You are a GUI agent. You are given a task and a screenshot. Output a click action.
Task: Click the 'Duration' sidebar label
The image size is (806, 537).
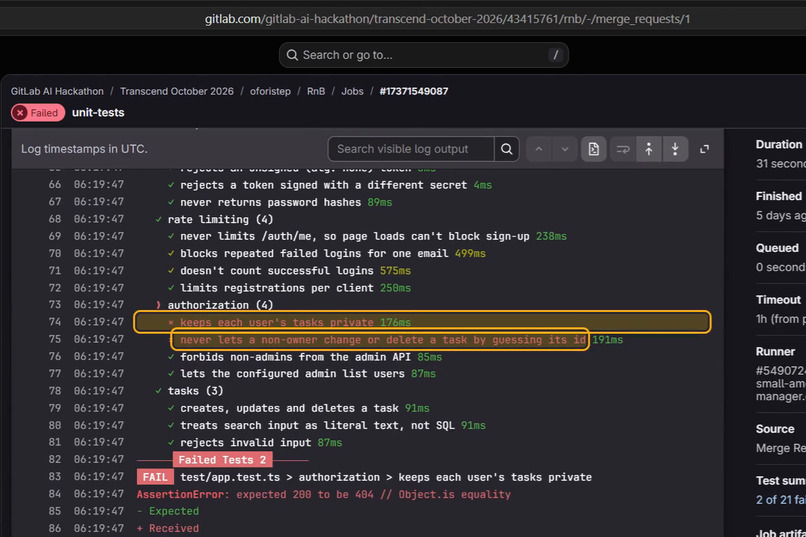778,144
